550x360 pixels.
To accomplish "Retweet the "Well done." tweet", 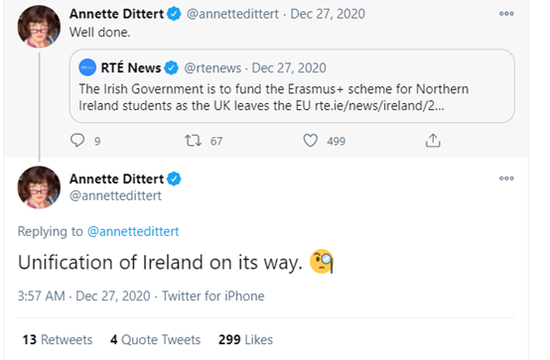I will tap(193, 140).
